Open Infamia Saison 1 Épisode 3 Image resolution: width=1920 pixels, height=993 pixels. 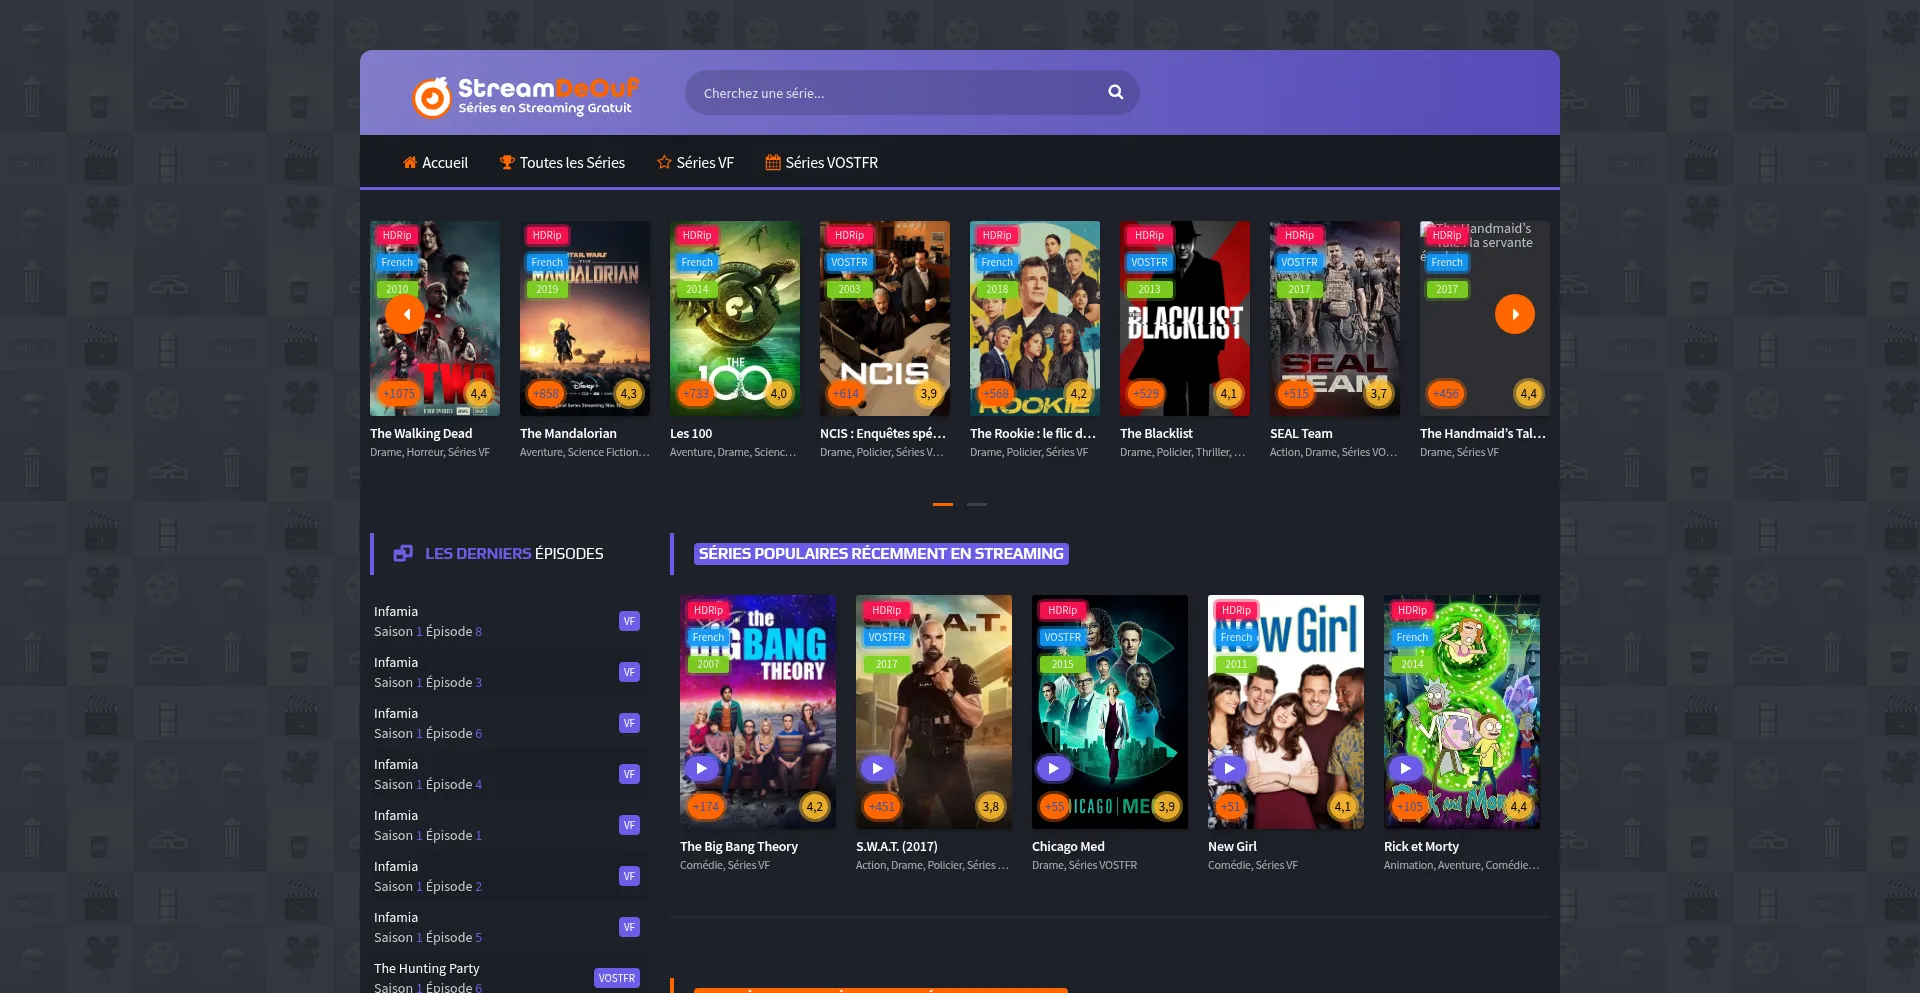click(508, 672)
